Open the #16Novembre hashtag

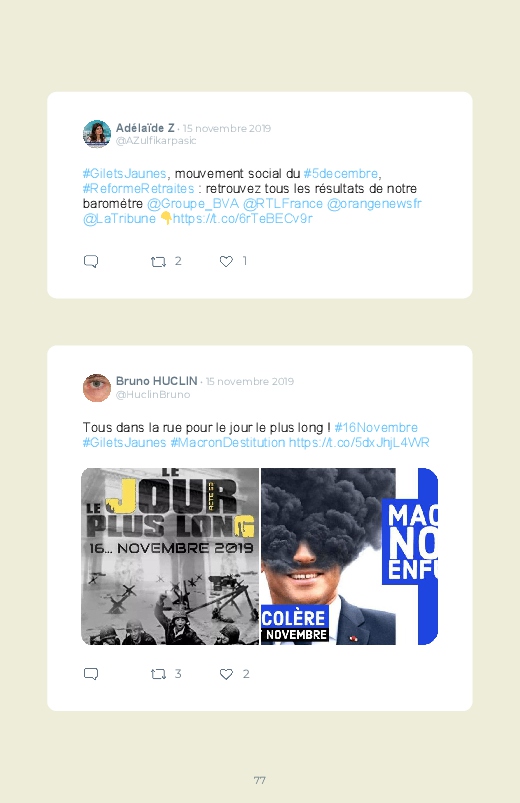tap(376, 428)
